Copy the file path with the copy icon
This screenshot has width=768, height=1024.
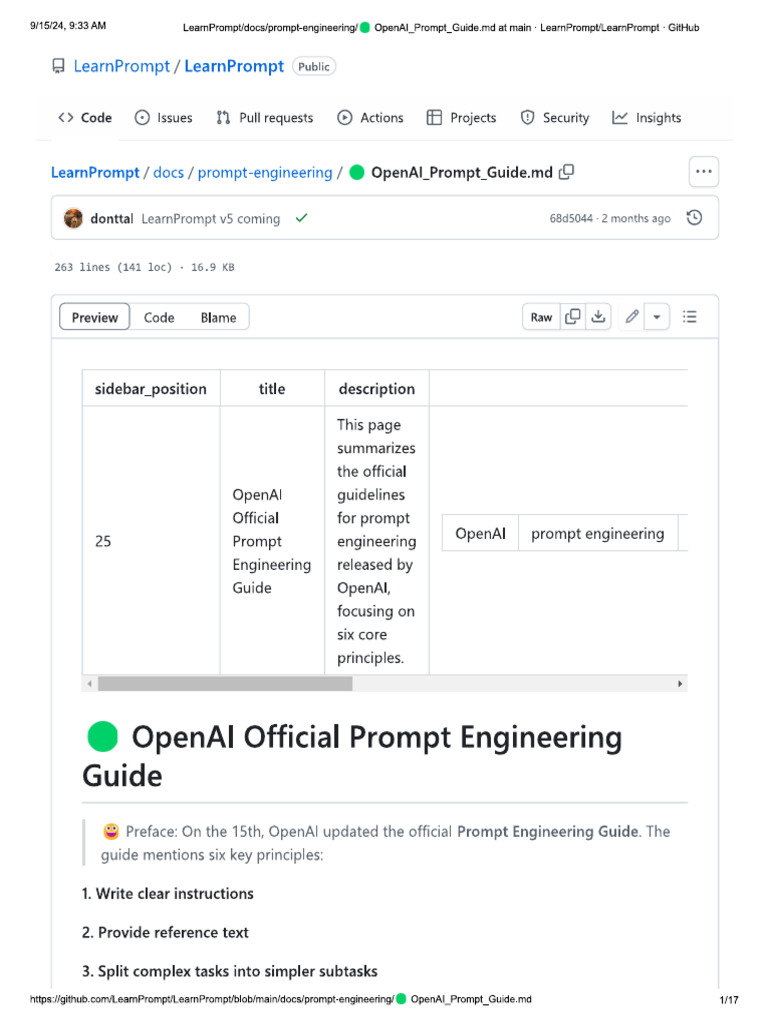[567, 172]
